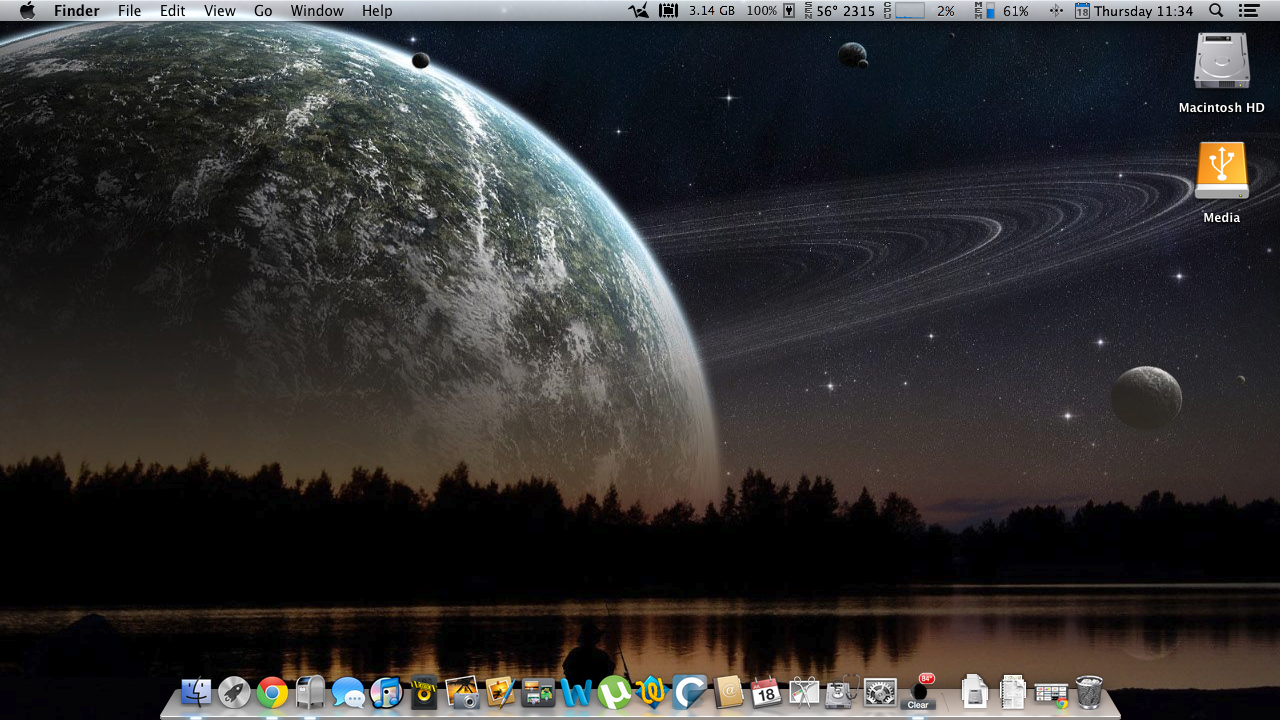
Task: Open the Help menu
Action: click(377, 11)
